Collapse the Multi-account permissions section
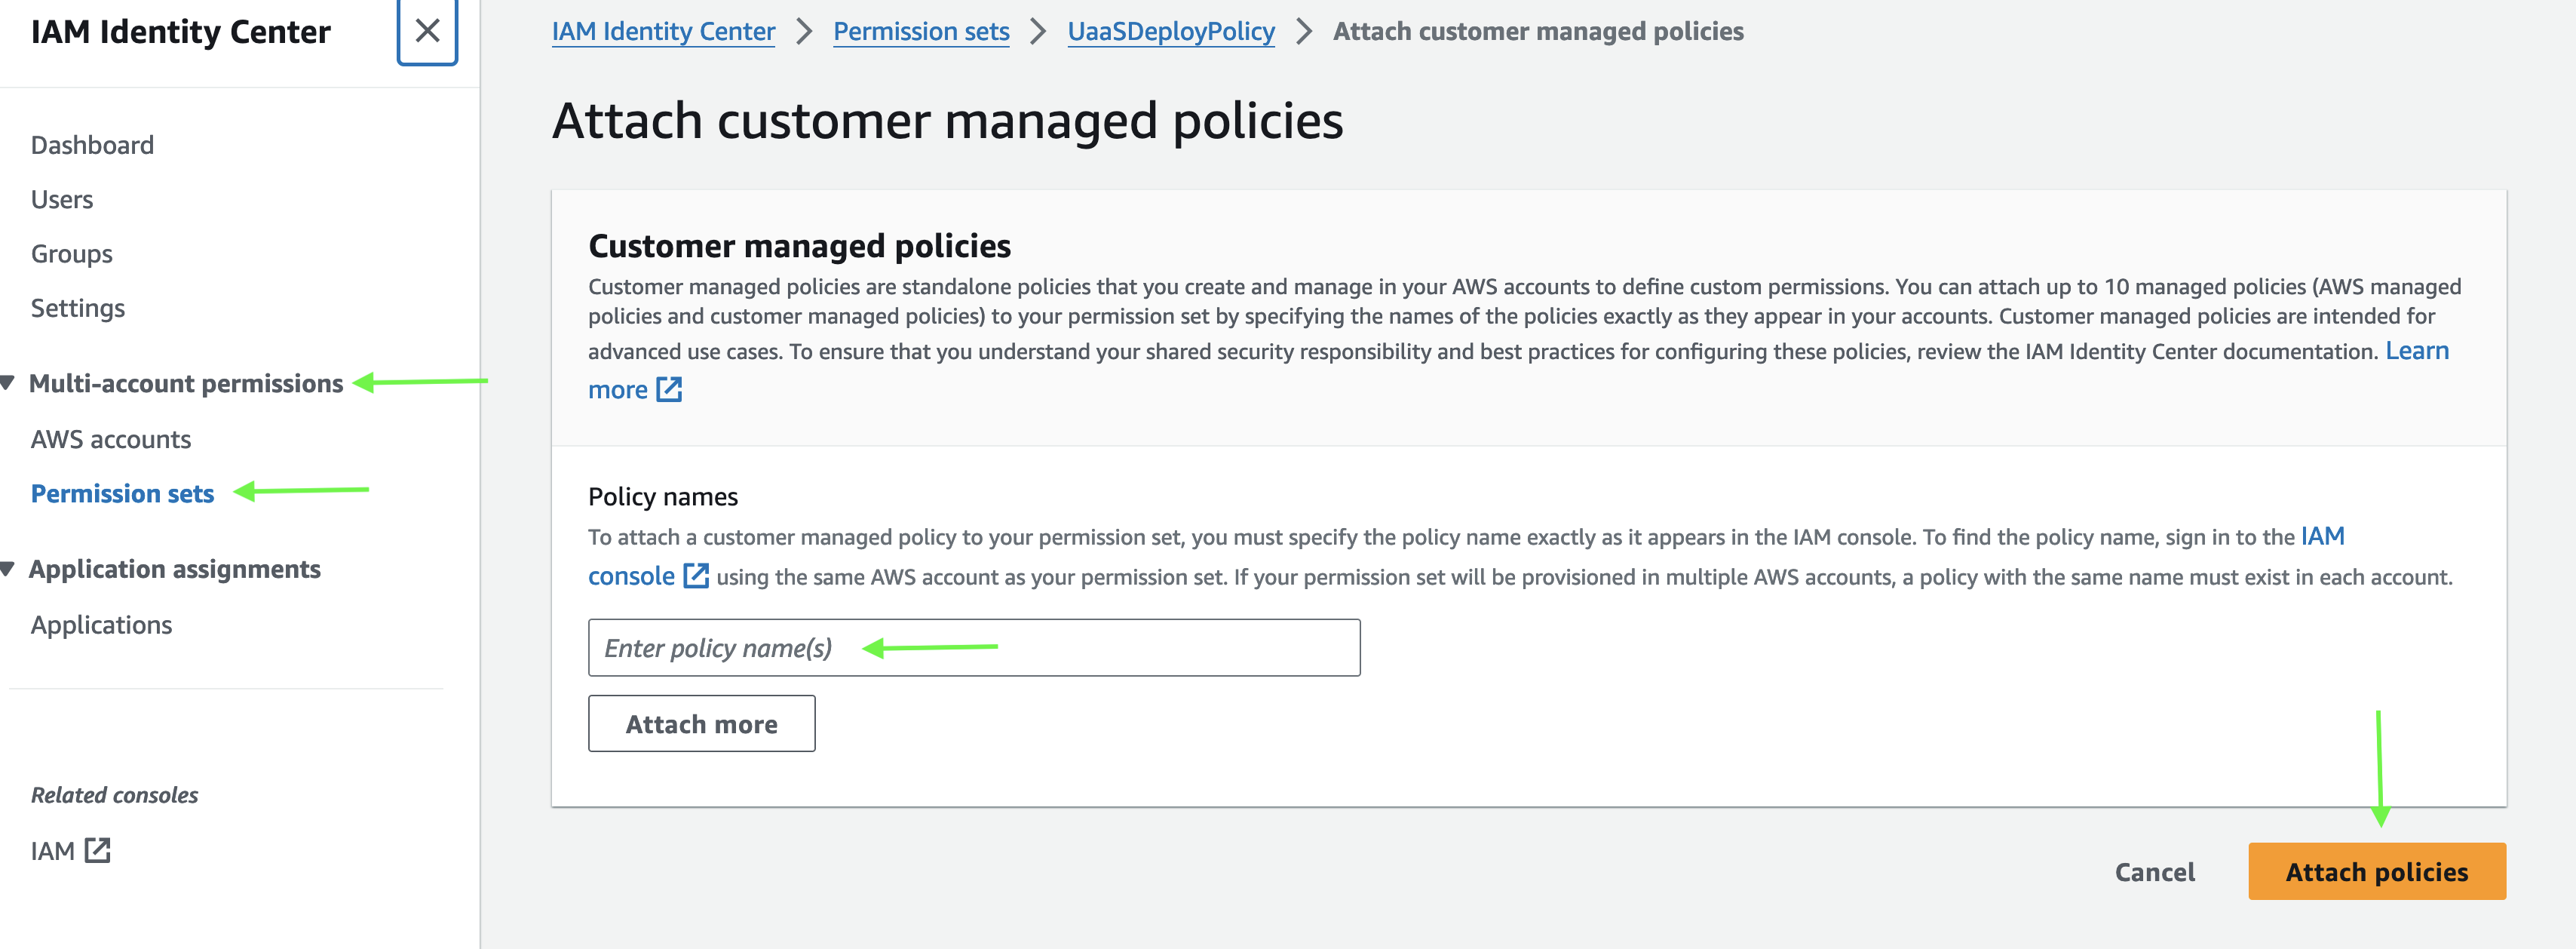The image size is (2576, 949). 8,383
